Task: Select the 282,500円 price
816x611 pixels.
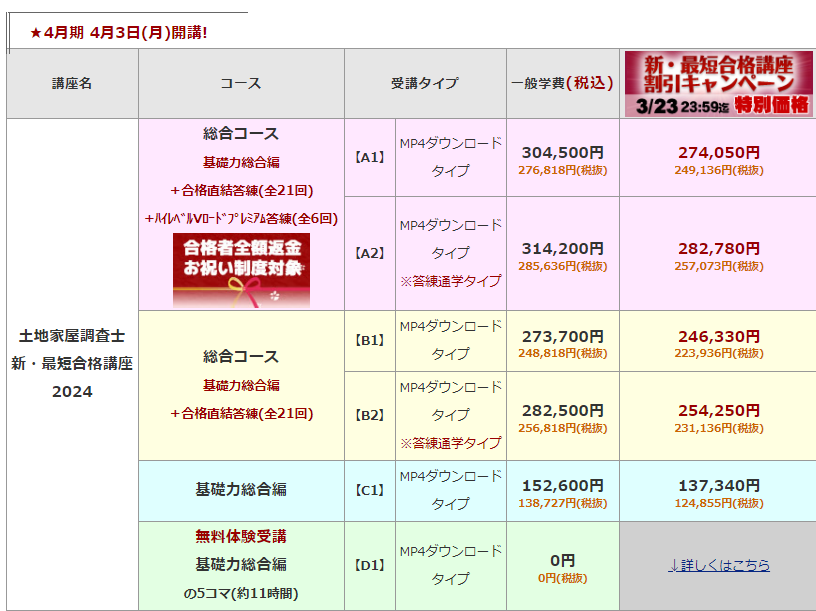Action: tap(563, 411)
